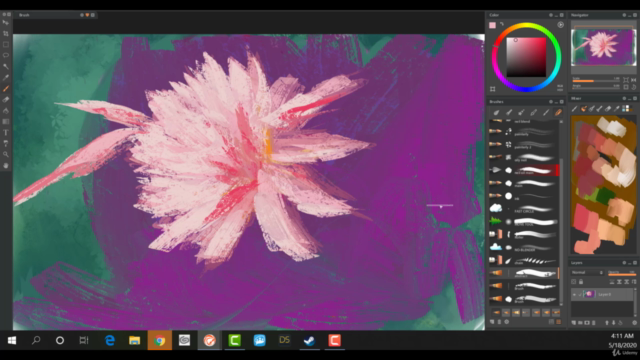Click the pink foreground color swatch
640x360 pixels.
[493, 25]
